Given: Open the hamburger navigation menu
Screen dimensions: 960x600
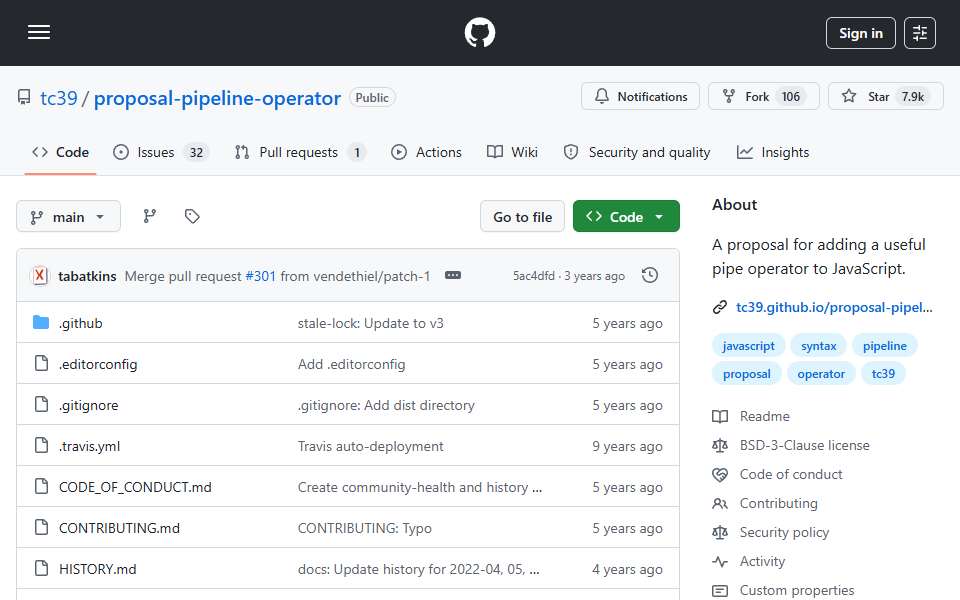Looking at the screenshot, I should [x=39, y=32].
